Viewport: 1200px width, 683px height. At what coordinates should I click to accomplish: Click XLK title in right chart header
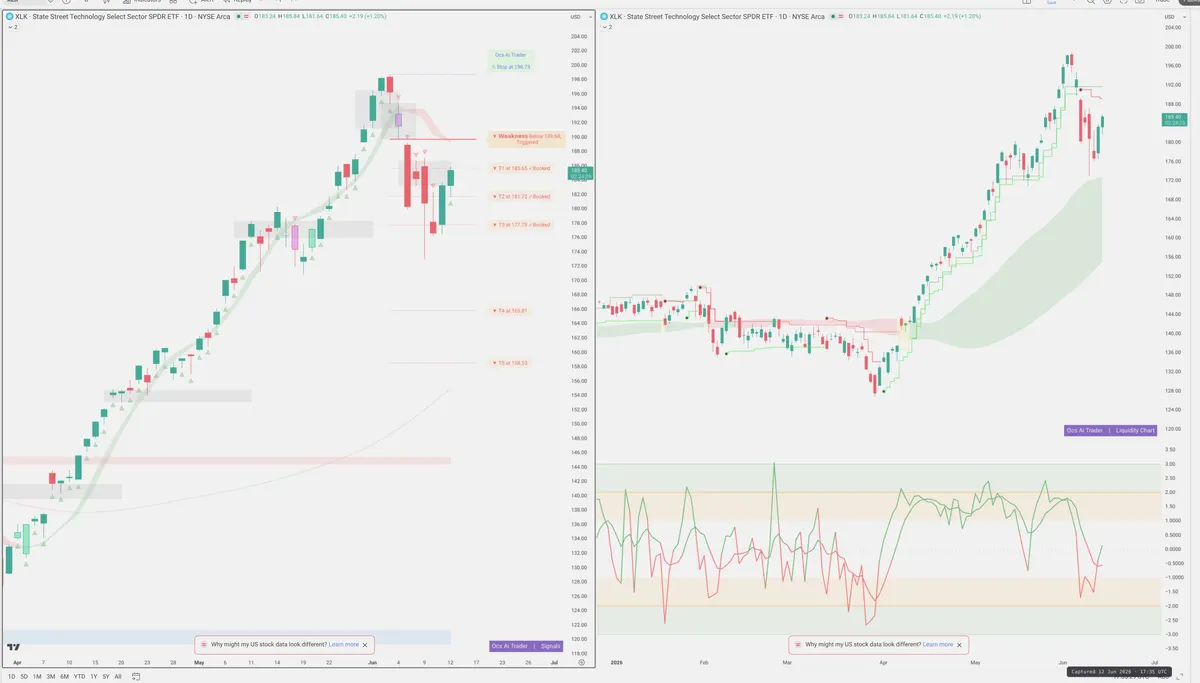(716, 17)
